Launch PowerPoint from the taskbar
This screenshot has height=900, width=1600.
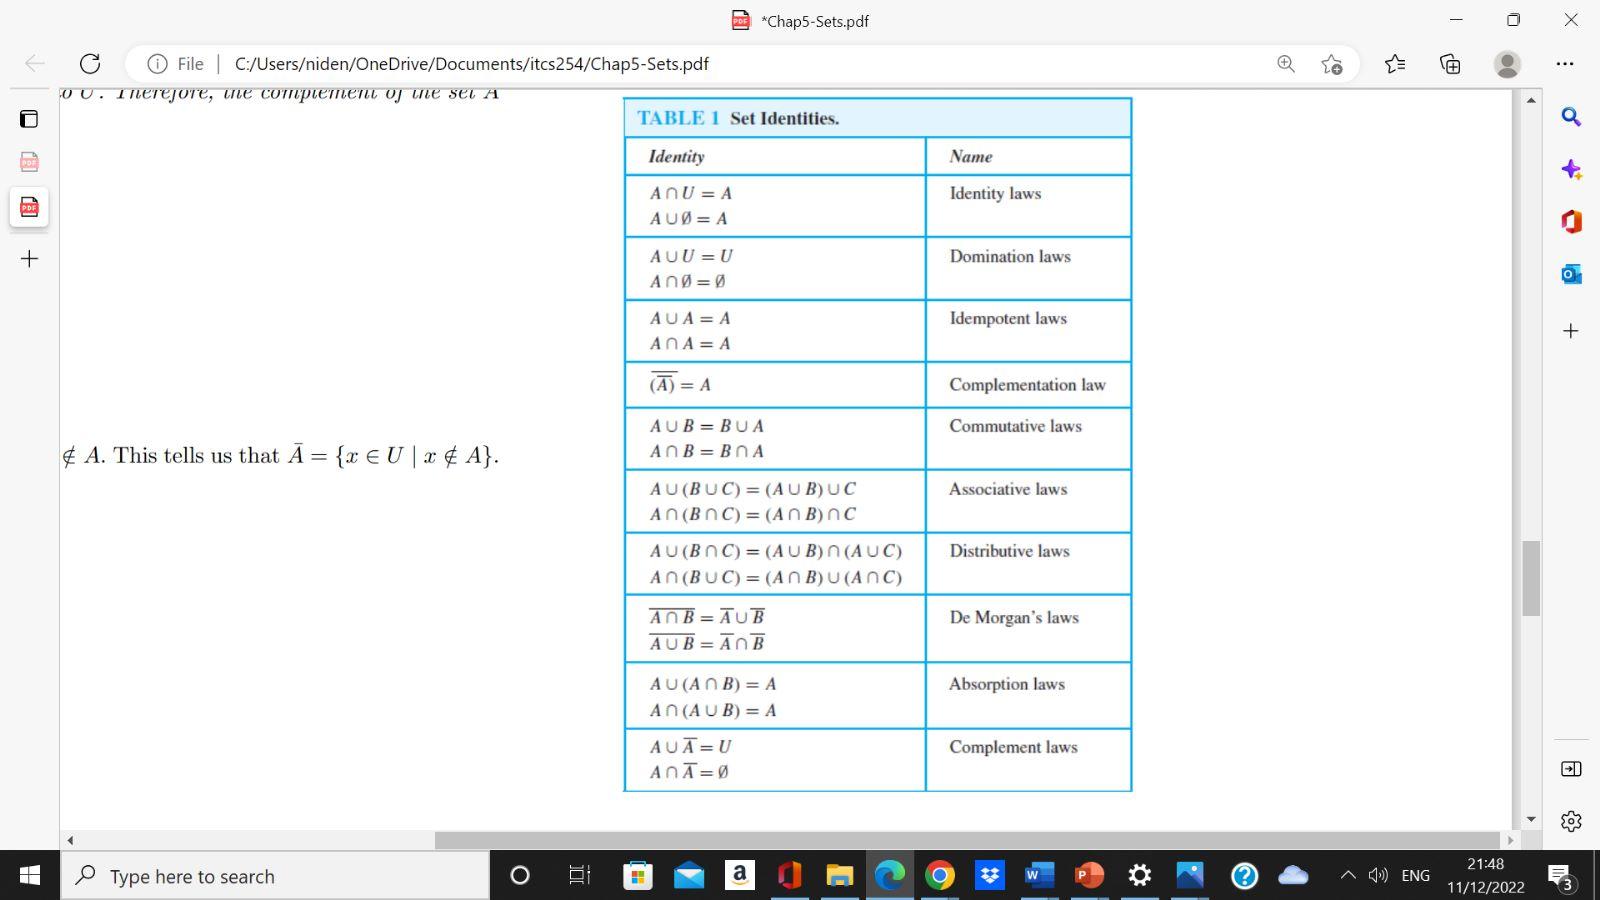1089,875
